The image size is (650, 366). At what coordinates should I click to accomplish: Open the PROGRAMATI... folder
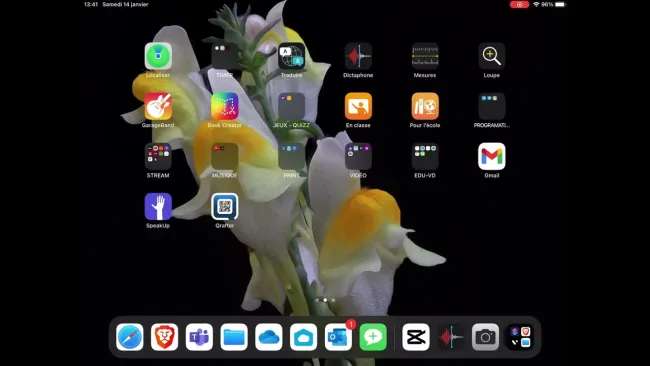(x=492, y=106)
